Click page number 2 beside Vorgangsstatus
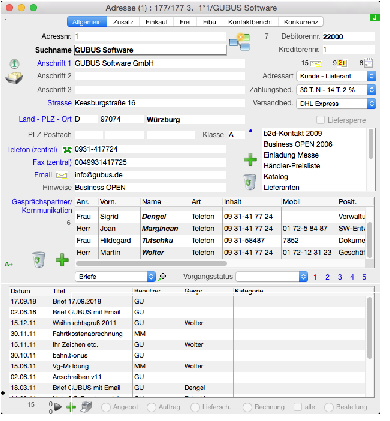The height and width of the screenshot is (421, 390). click(x=327, y=277)
